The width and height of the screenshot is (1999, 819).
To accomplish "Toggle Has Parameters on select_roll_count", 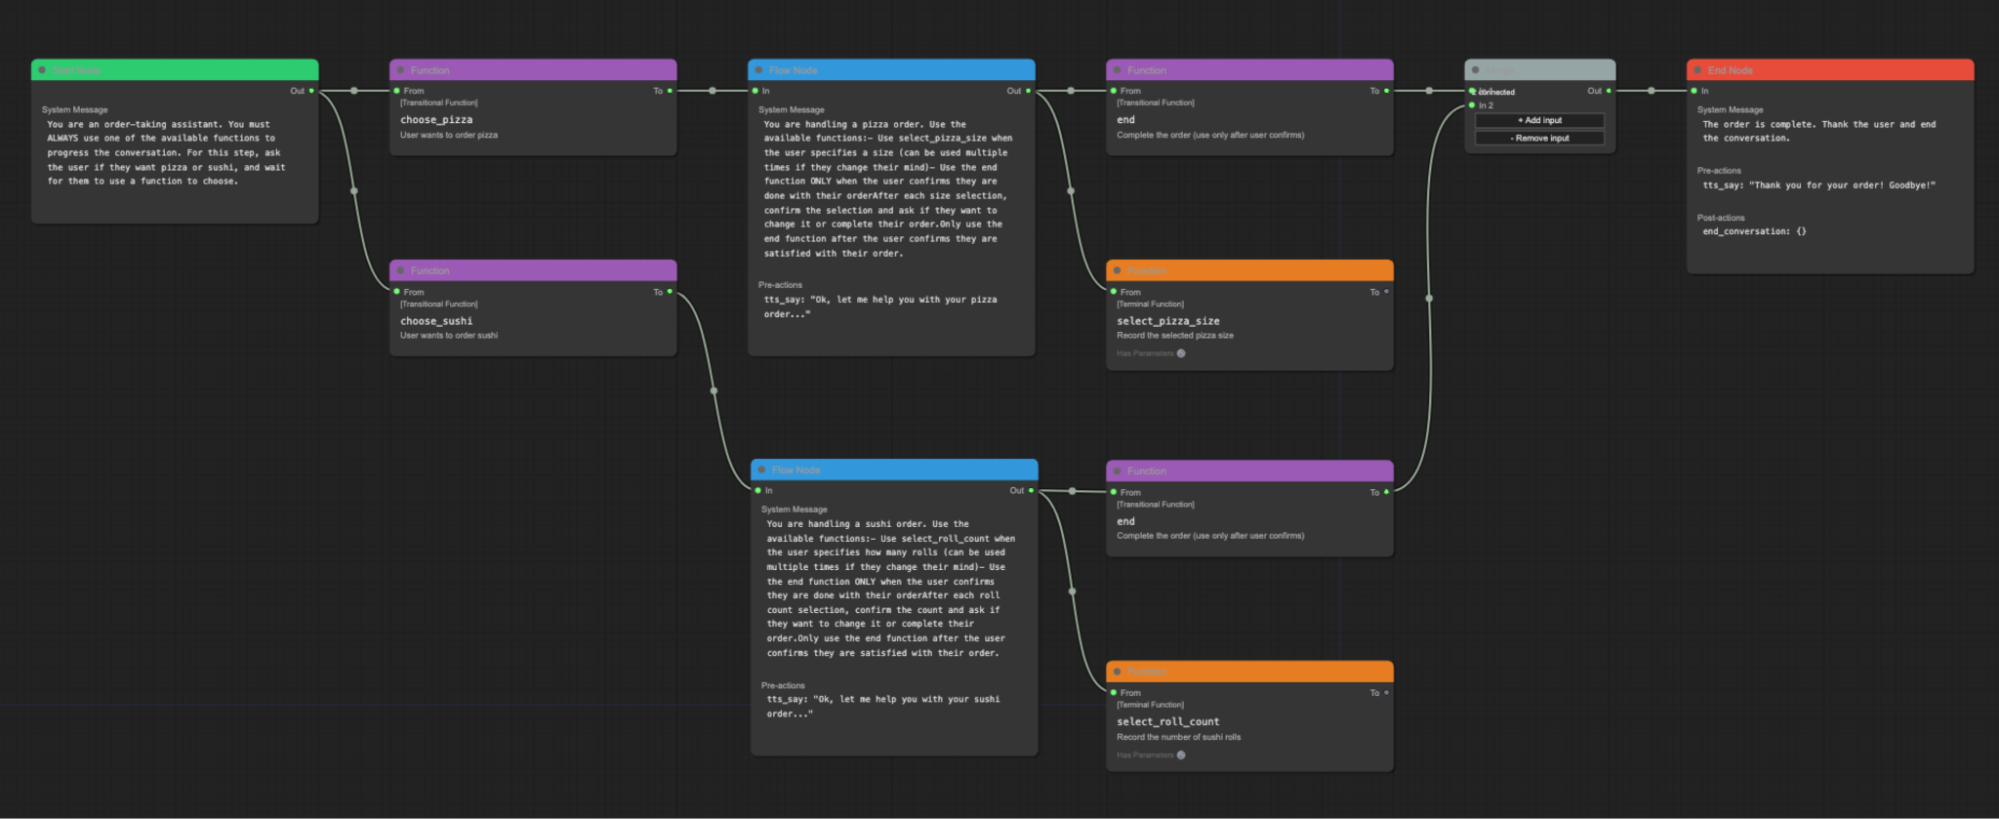I will point(1181,755).
